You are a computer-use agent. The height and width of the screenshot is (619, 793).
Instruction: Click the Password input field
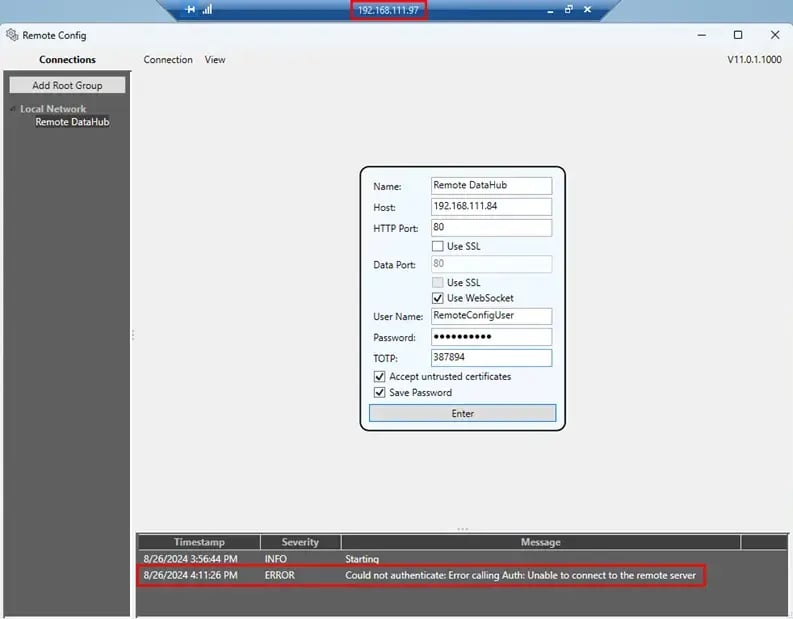(491, 337)
